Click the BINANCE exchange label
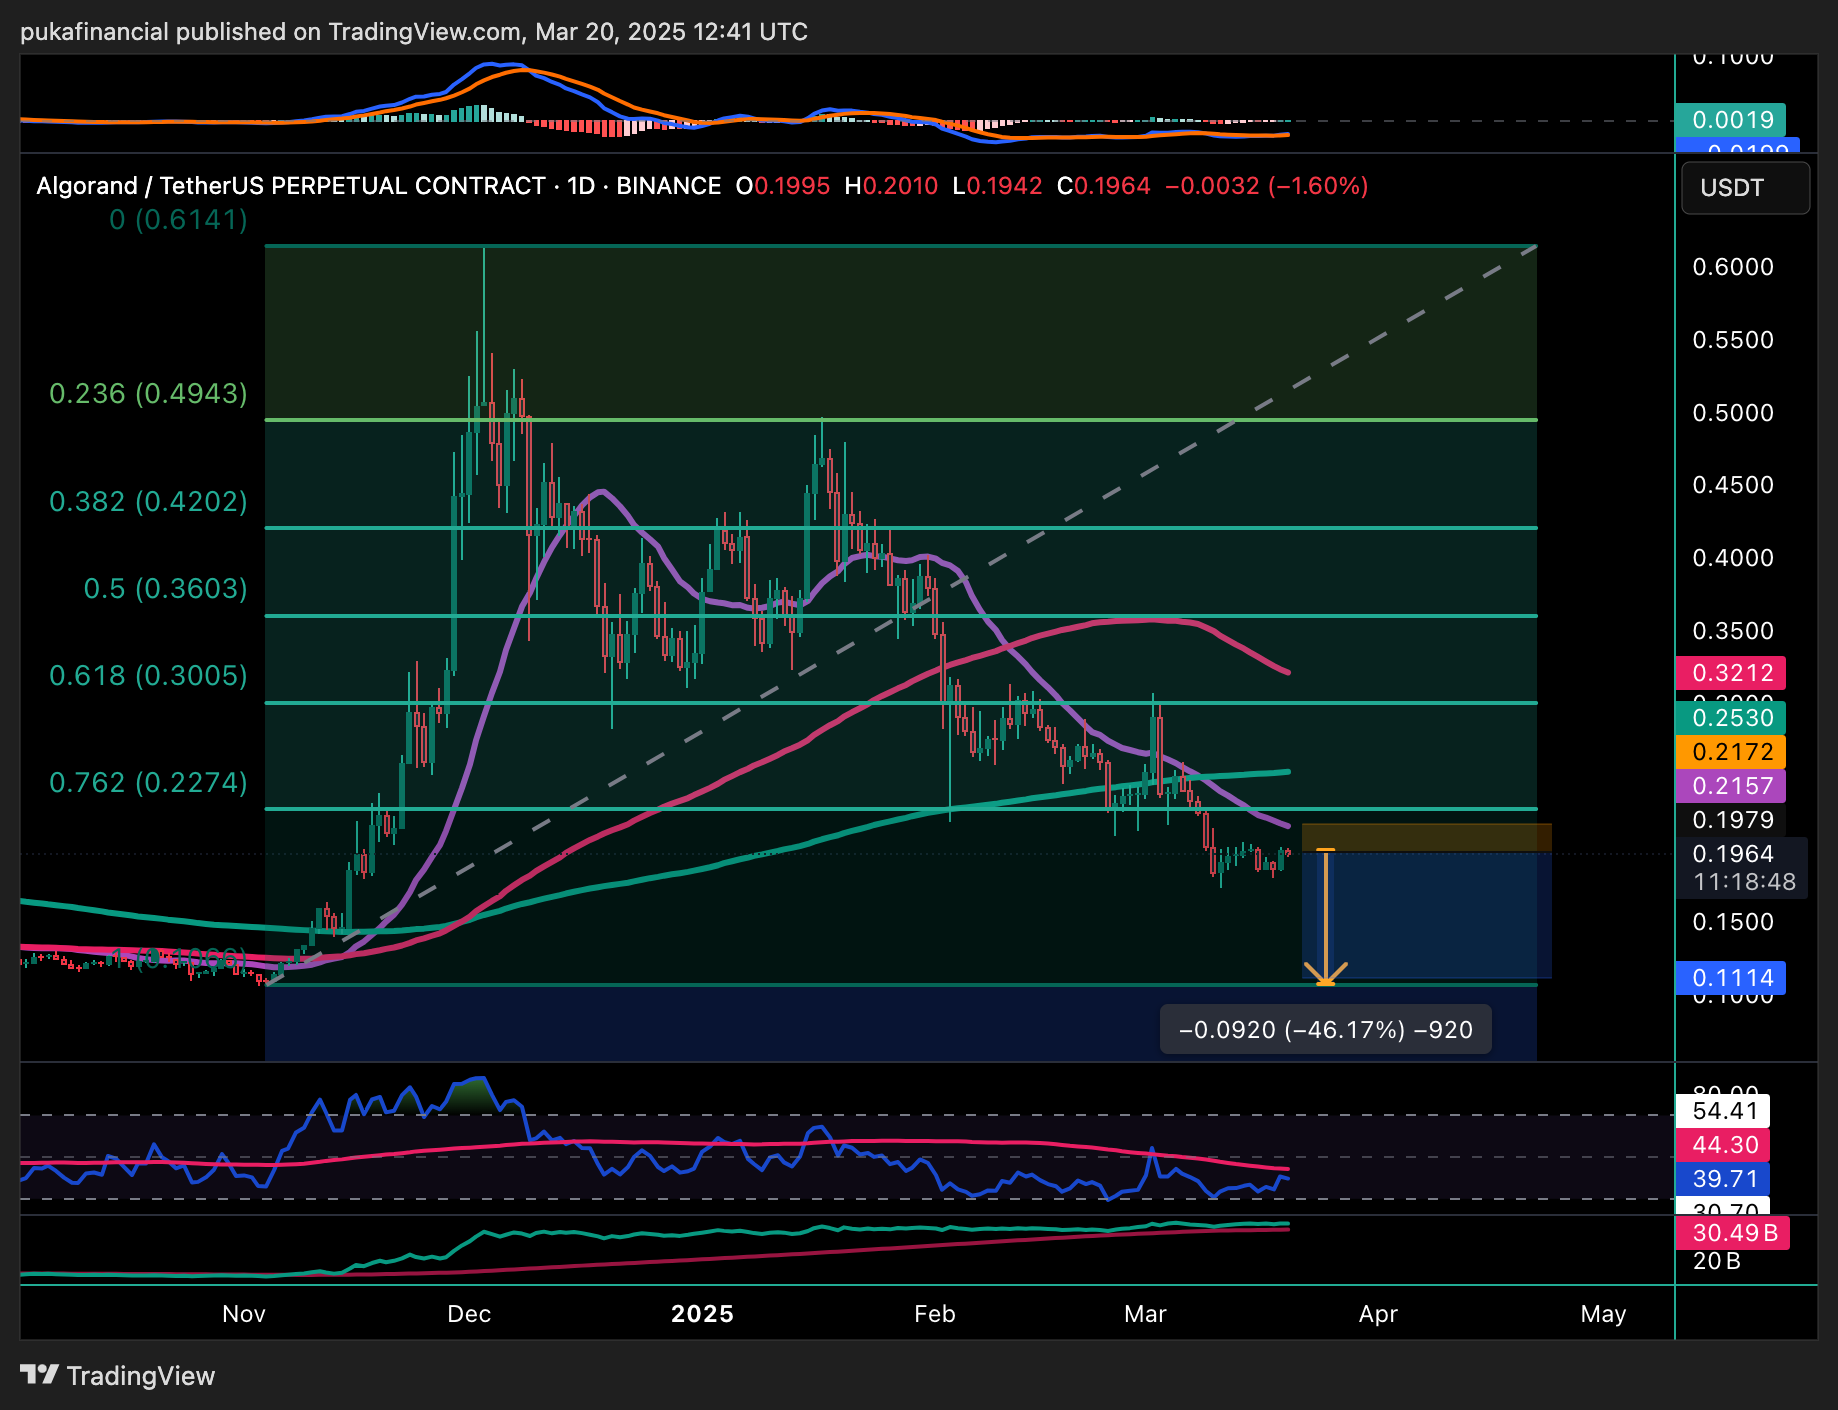 (x=668, y=186)
